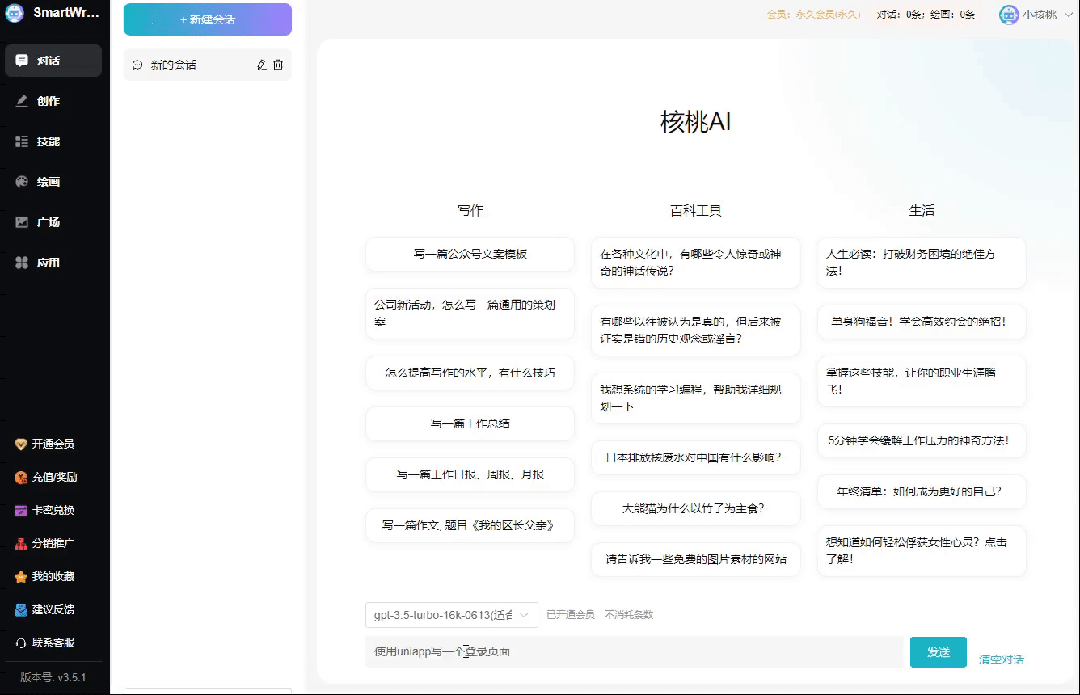Rename 新的会话 with the edit pencil icon
1080x695 pixels.
click(x=262, y=65)
